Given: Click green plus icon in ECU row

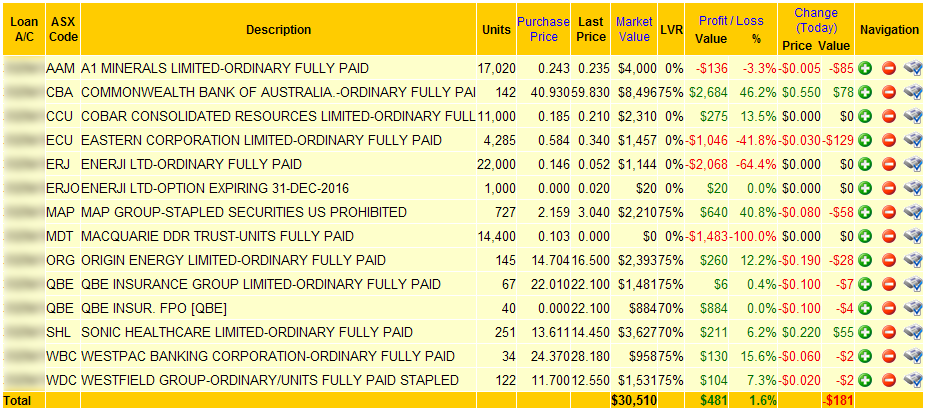Looking at the screenshot, I should (x=866, y=141).
